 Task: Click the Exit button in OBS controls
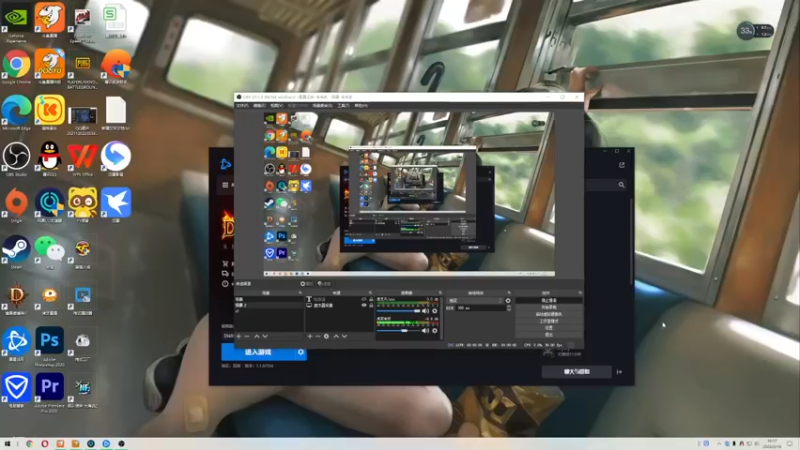[x=549, y=334]
